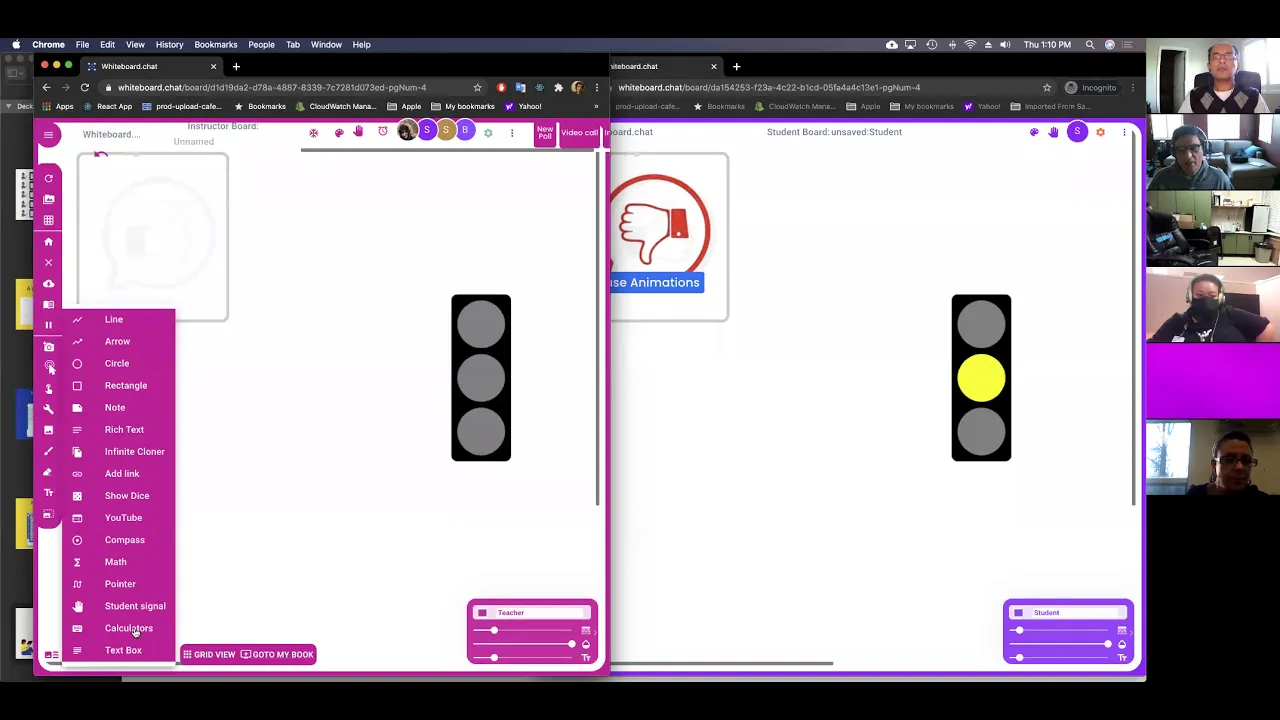Select Pointer in the tools menu
Viewport: 1280px width, 720px height.
[118, 584]
